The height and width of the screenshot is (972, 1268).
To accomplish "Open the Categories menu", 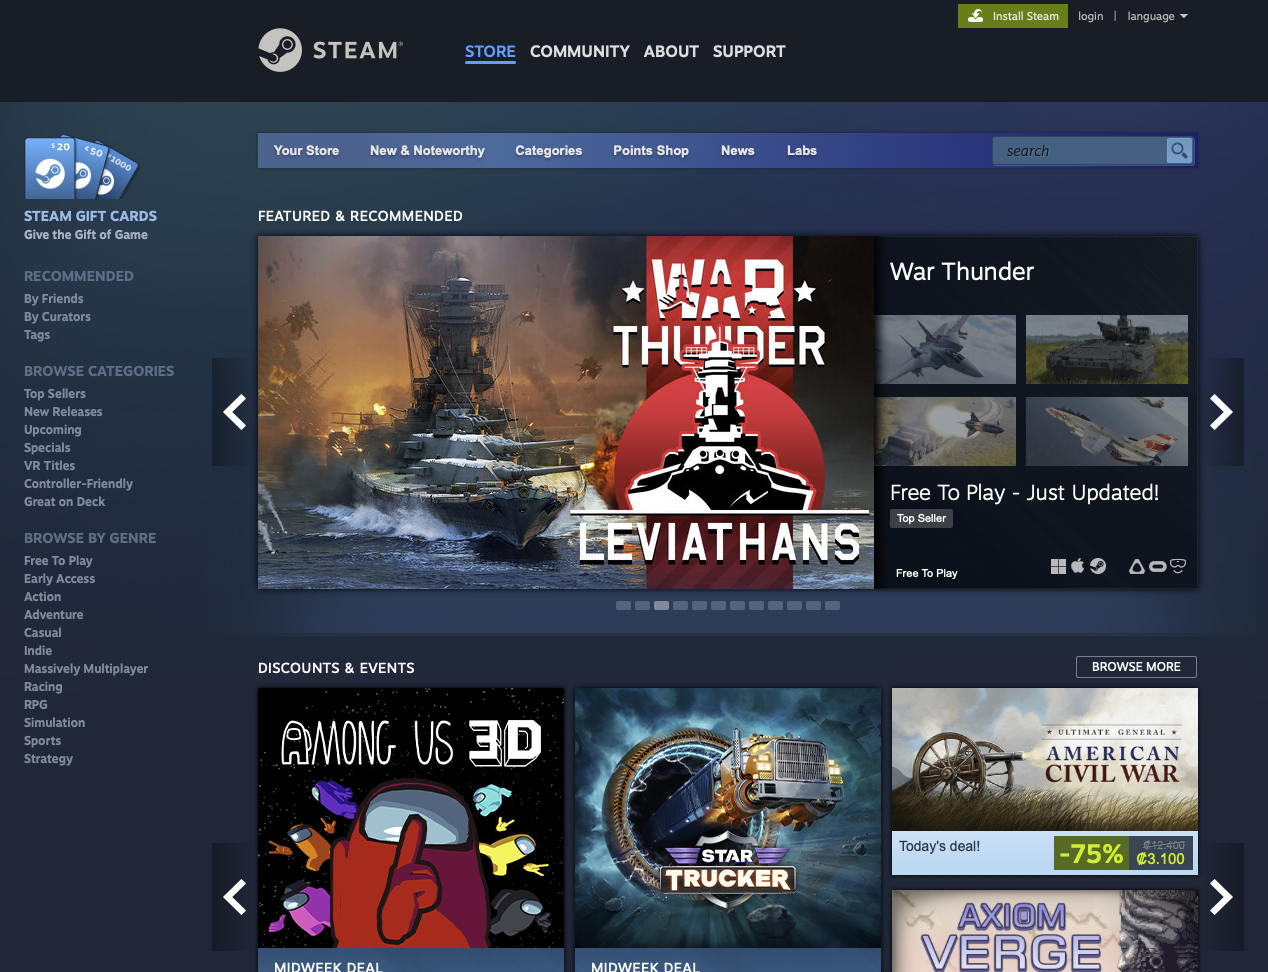I will pyautogui.click(x=548, y=151).
